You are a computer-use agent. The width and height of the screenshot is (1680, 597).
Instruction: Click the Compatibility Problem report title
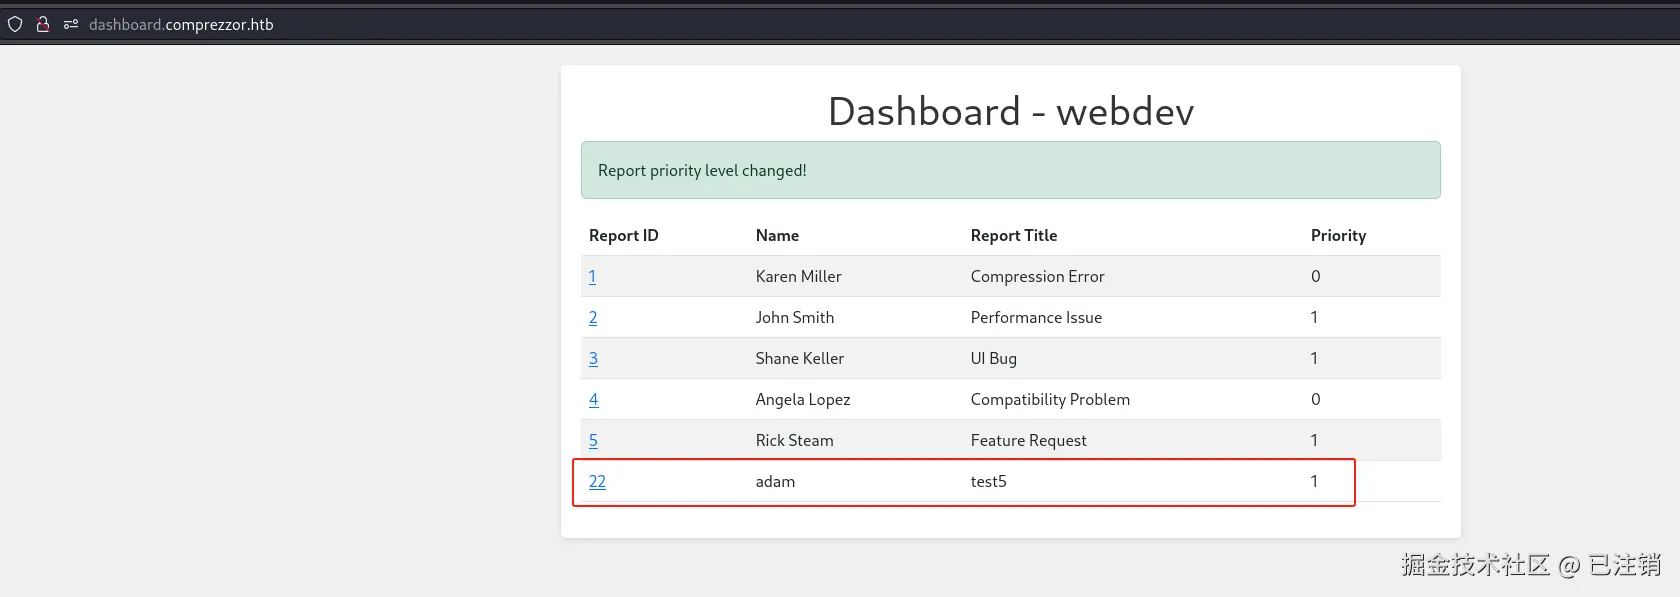pyautogui.click(x=1050, y=400)
